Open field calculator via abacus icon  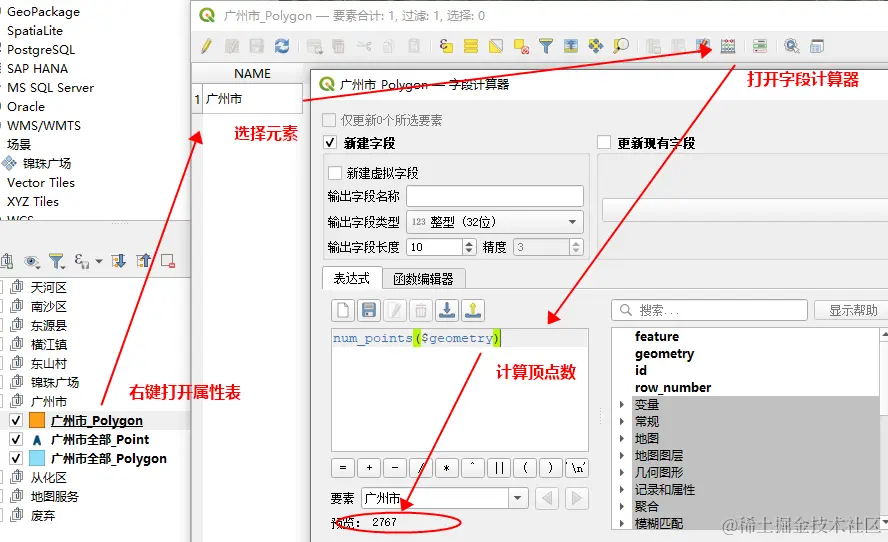[728, 46]
